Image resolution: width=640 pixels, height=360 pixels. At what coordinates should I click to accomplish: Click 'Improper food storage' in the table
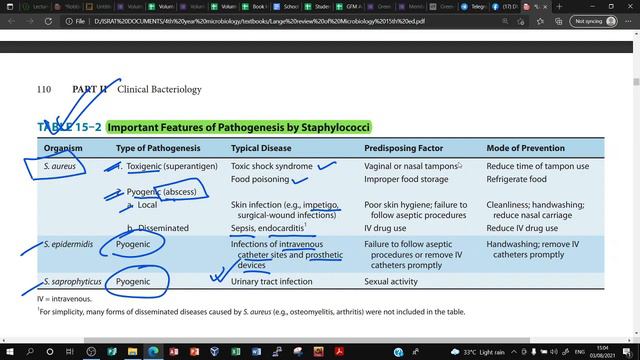(406, 179)
